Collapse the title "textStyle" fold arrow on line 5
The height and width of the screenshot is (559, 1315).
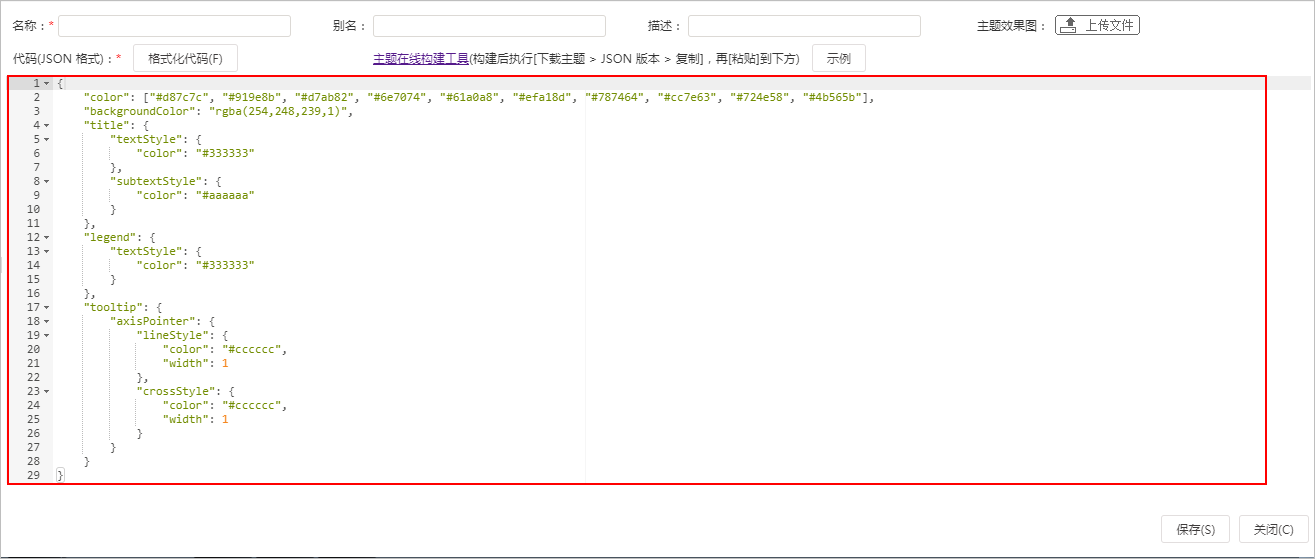(47, 139)
